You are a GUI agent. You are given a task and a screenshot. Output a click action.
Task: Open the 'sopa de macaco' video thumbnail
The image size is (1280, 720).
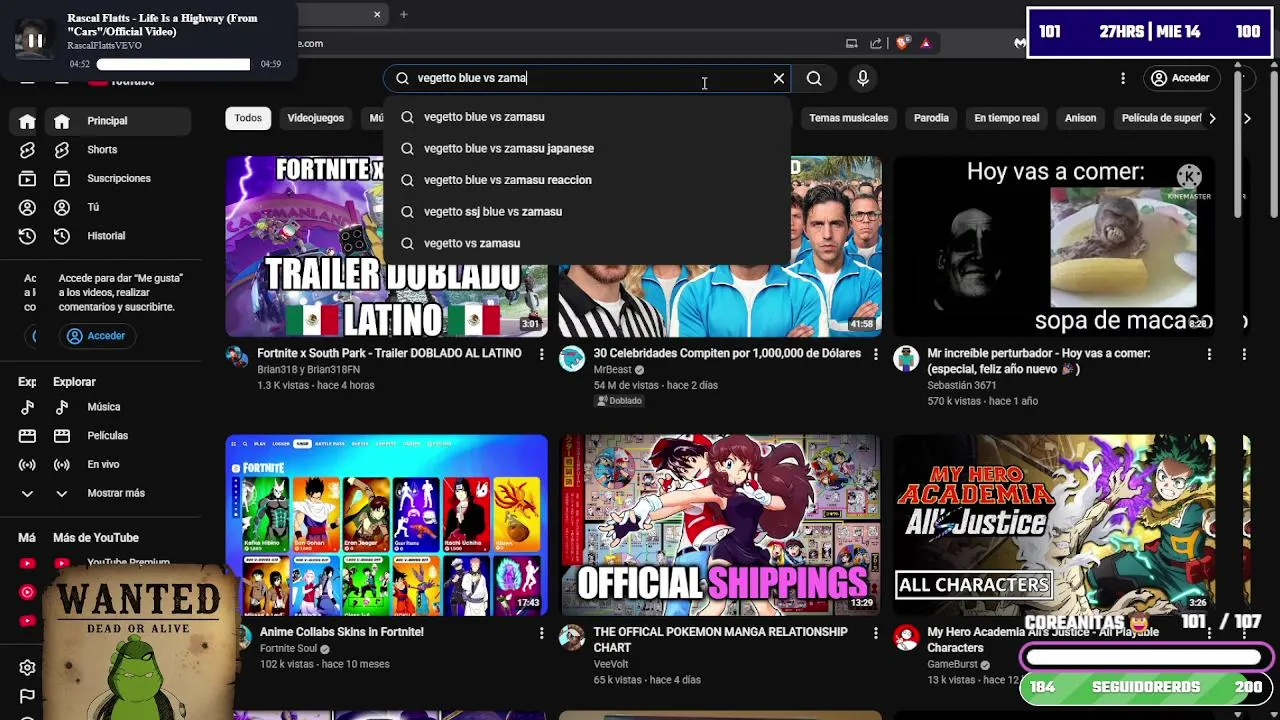coord(1054,246)
